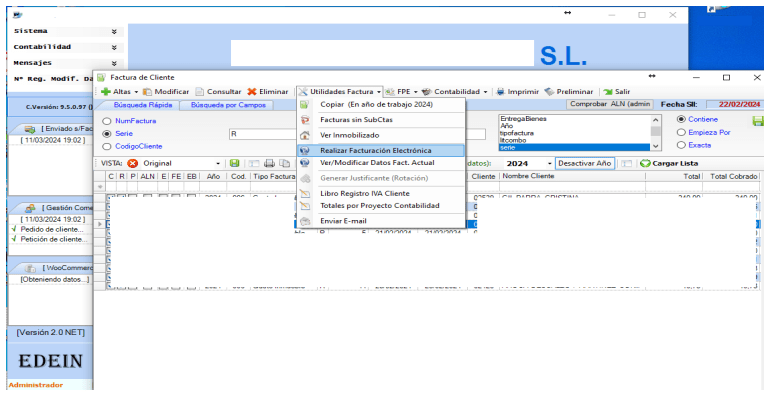The width and height of the screenshot is (773, 401).
Task: Click the Cargar Lista button
Action: [x=669, y=163]
